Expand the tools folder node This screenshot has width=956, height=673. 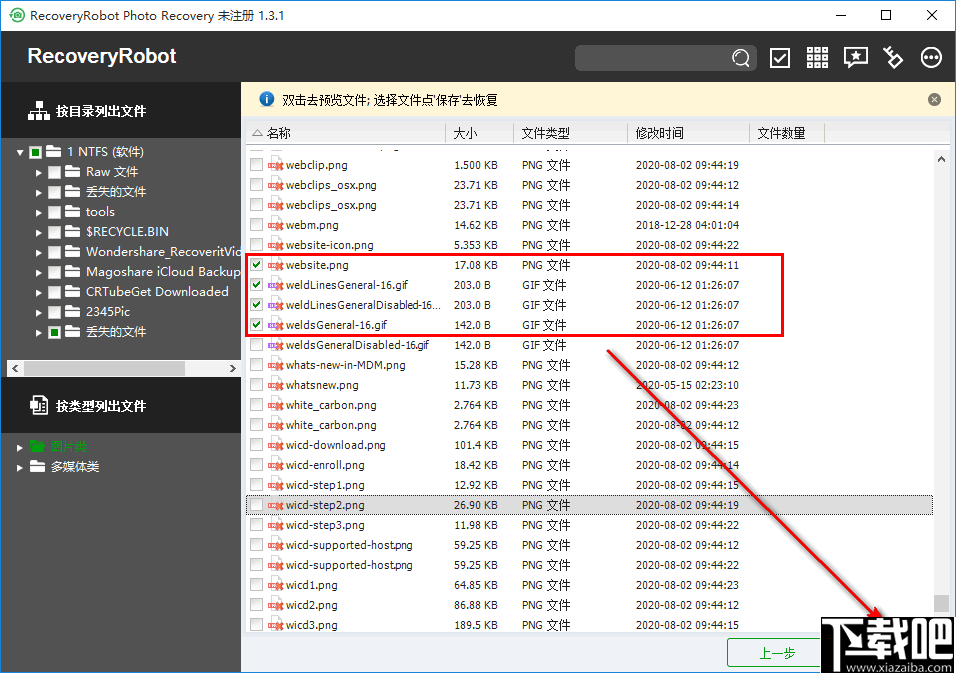tap(38, 213)
